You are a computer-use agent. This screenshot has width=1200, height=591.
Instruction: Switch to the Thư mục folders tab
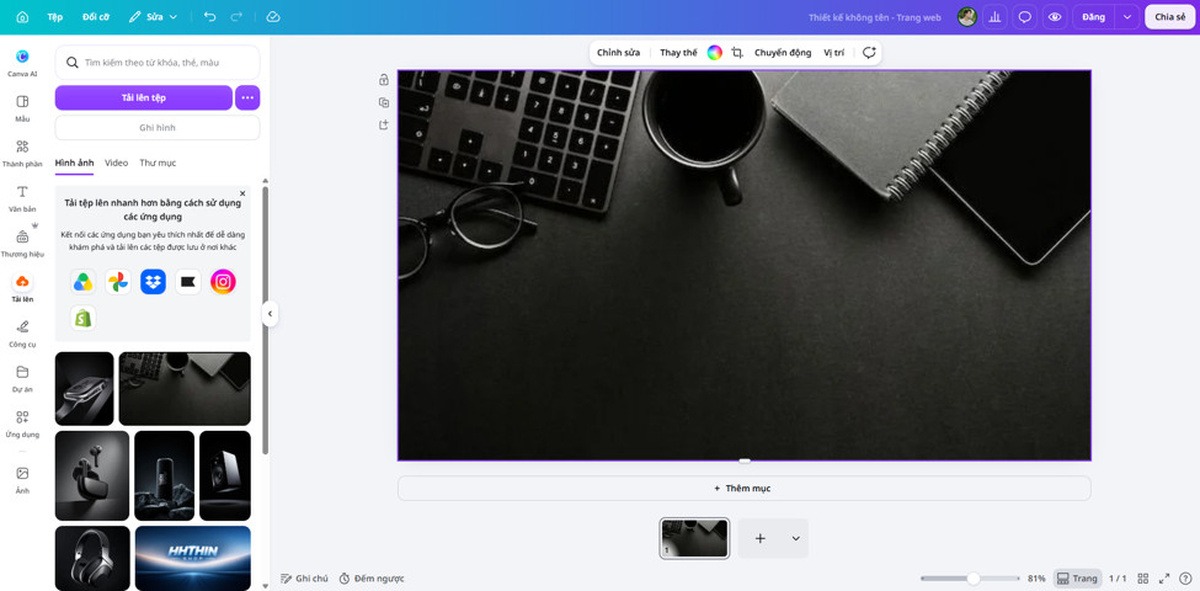158,163
